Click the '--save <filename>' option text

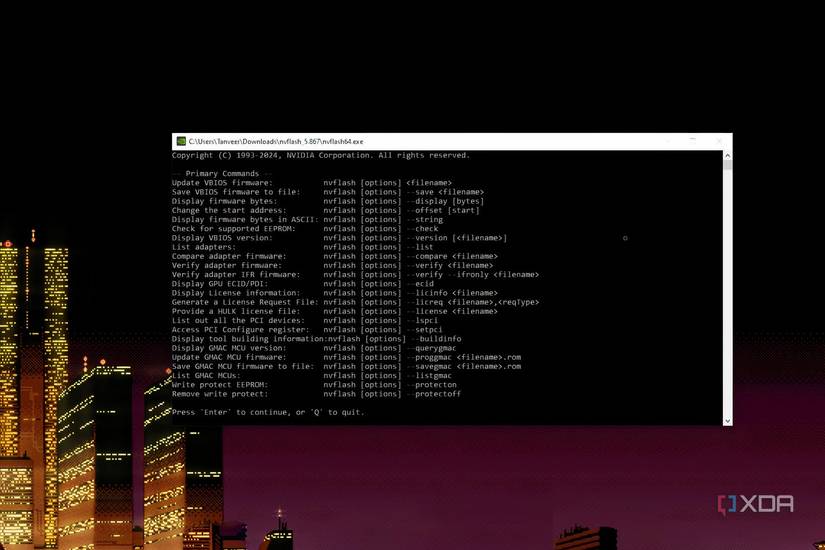(445, 192)
